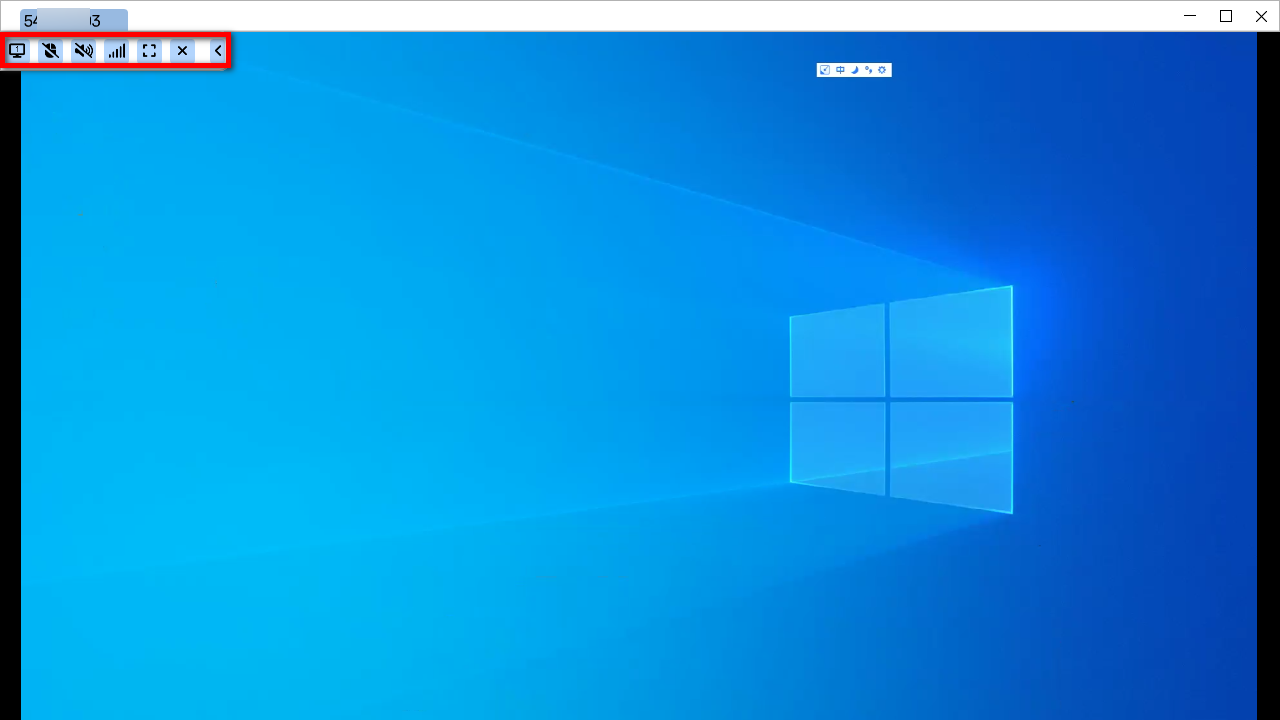Maximize the remote desktop window

click(x=1225, y=16)
